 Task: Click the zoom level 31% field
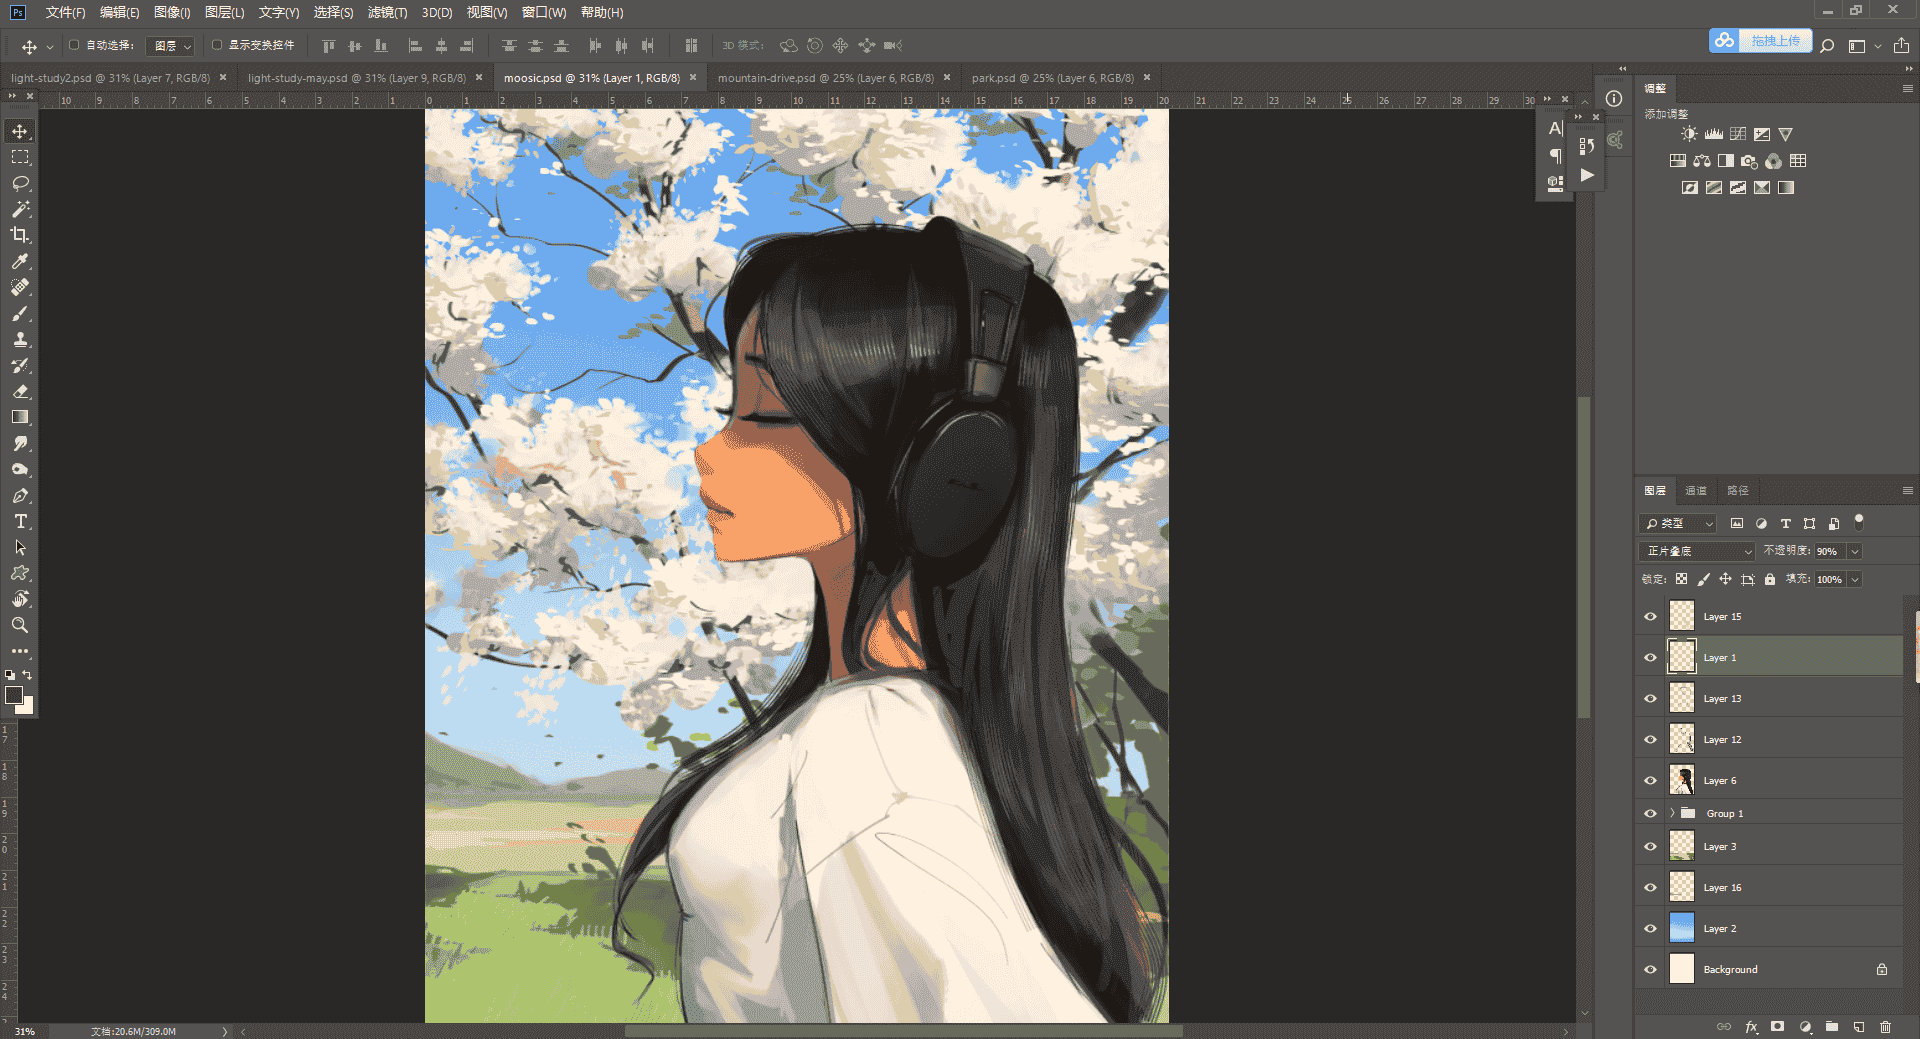click(25, 1031)
